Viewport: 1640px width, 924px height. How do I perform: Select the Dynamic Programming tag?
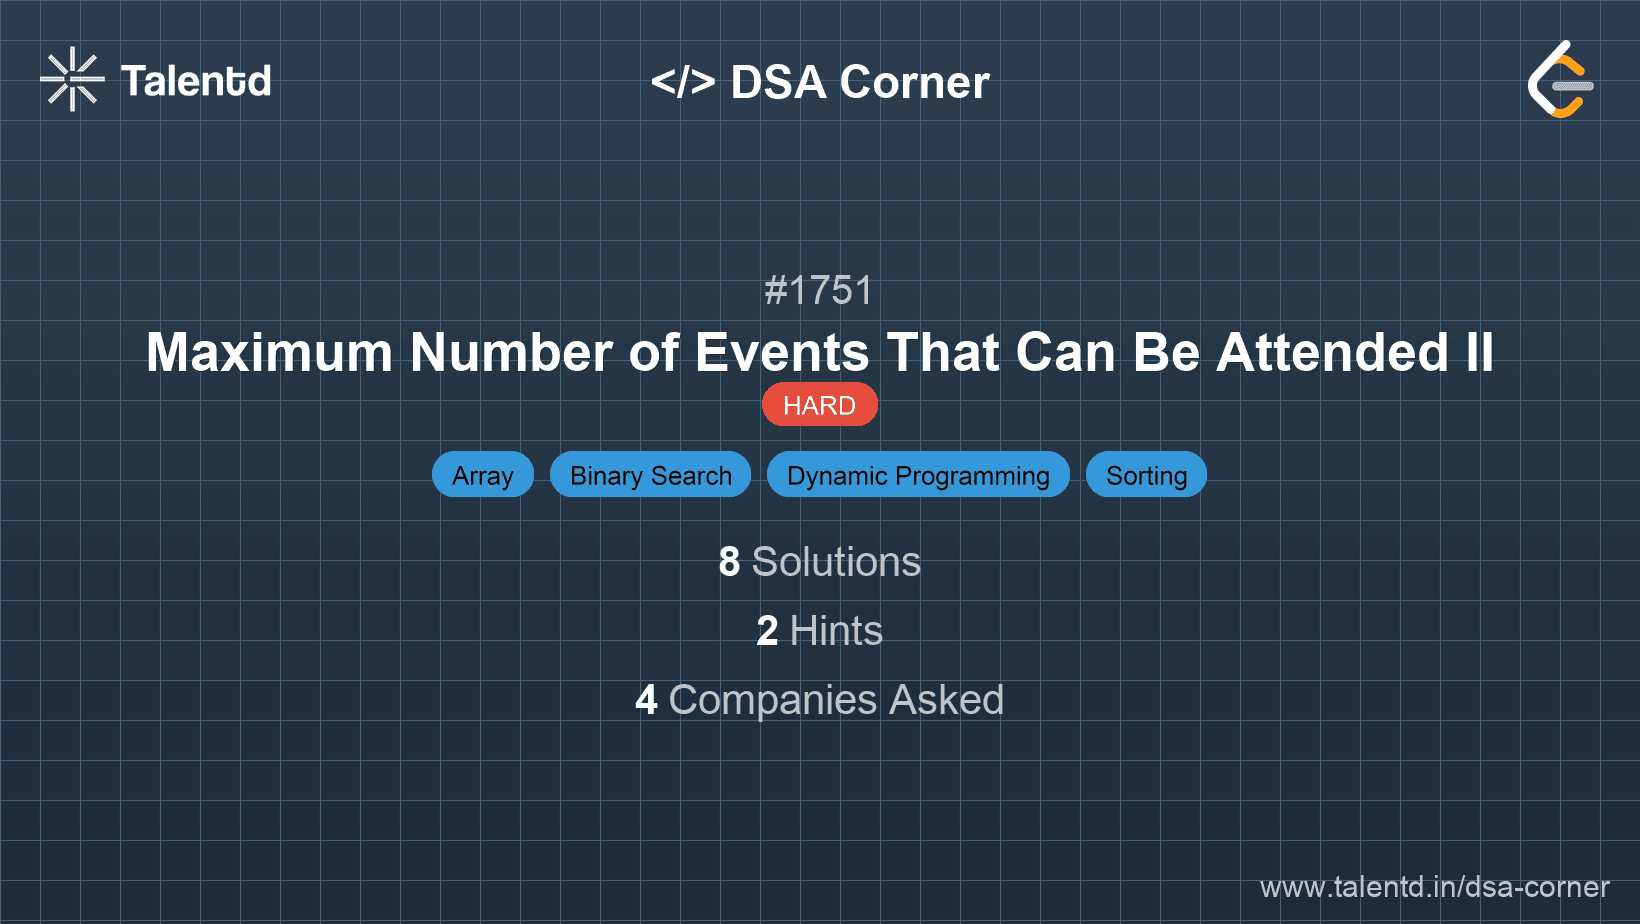pos(917,474)
